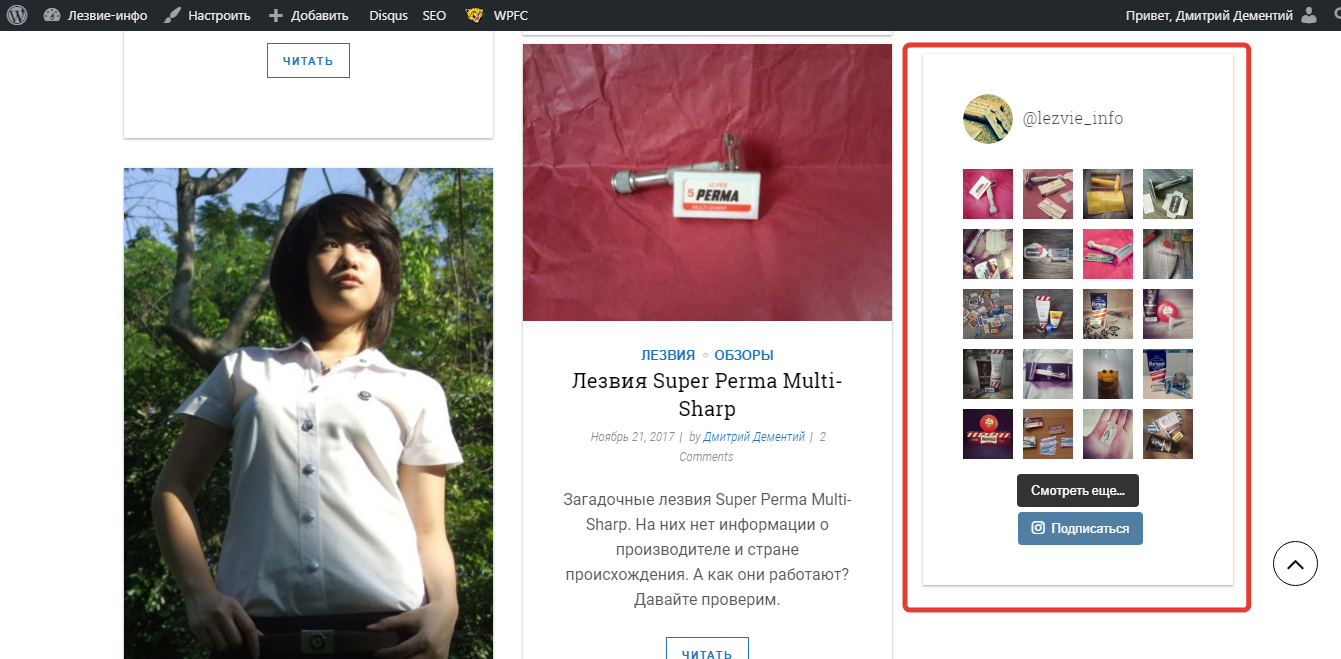Click the @lezvie_info round profile avatar

(x=987, y=119)
